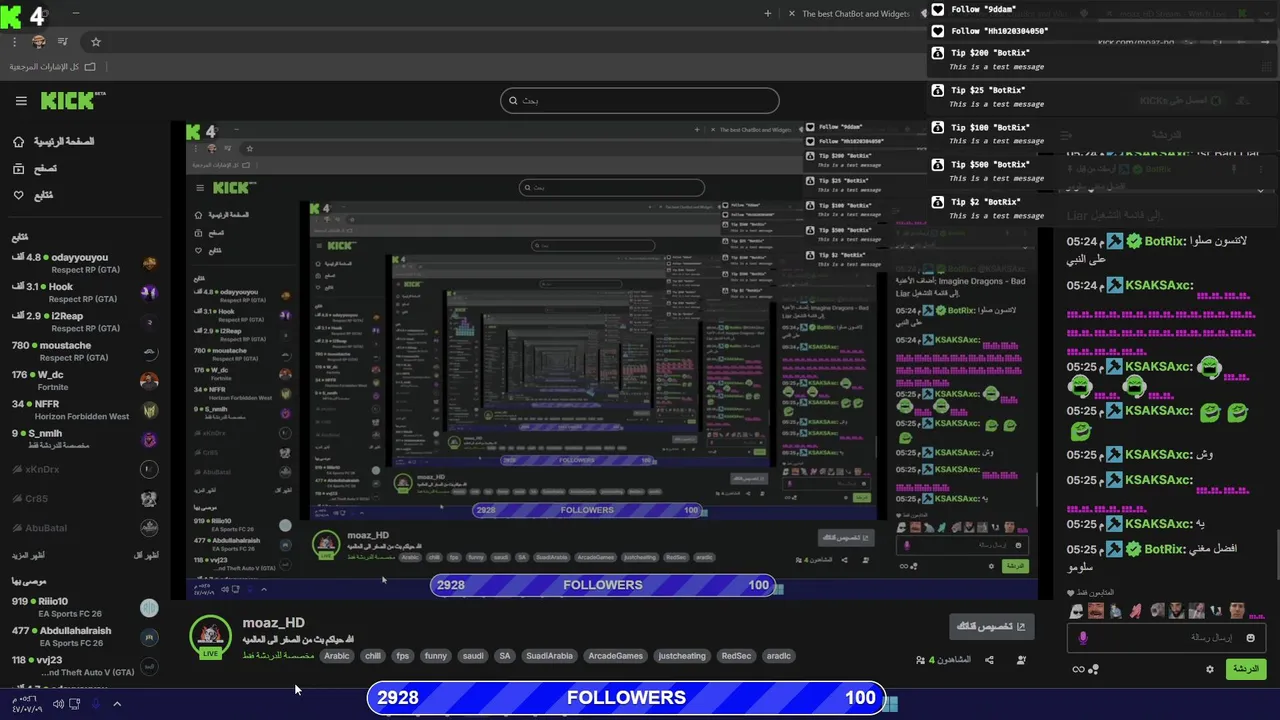The image size is (1280, 720).
Task: Open recommended channel vvj23 in sidebar
Action: click(x=84, y=666)
